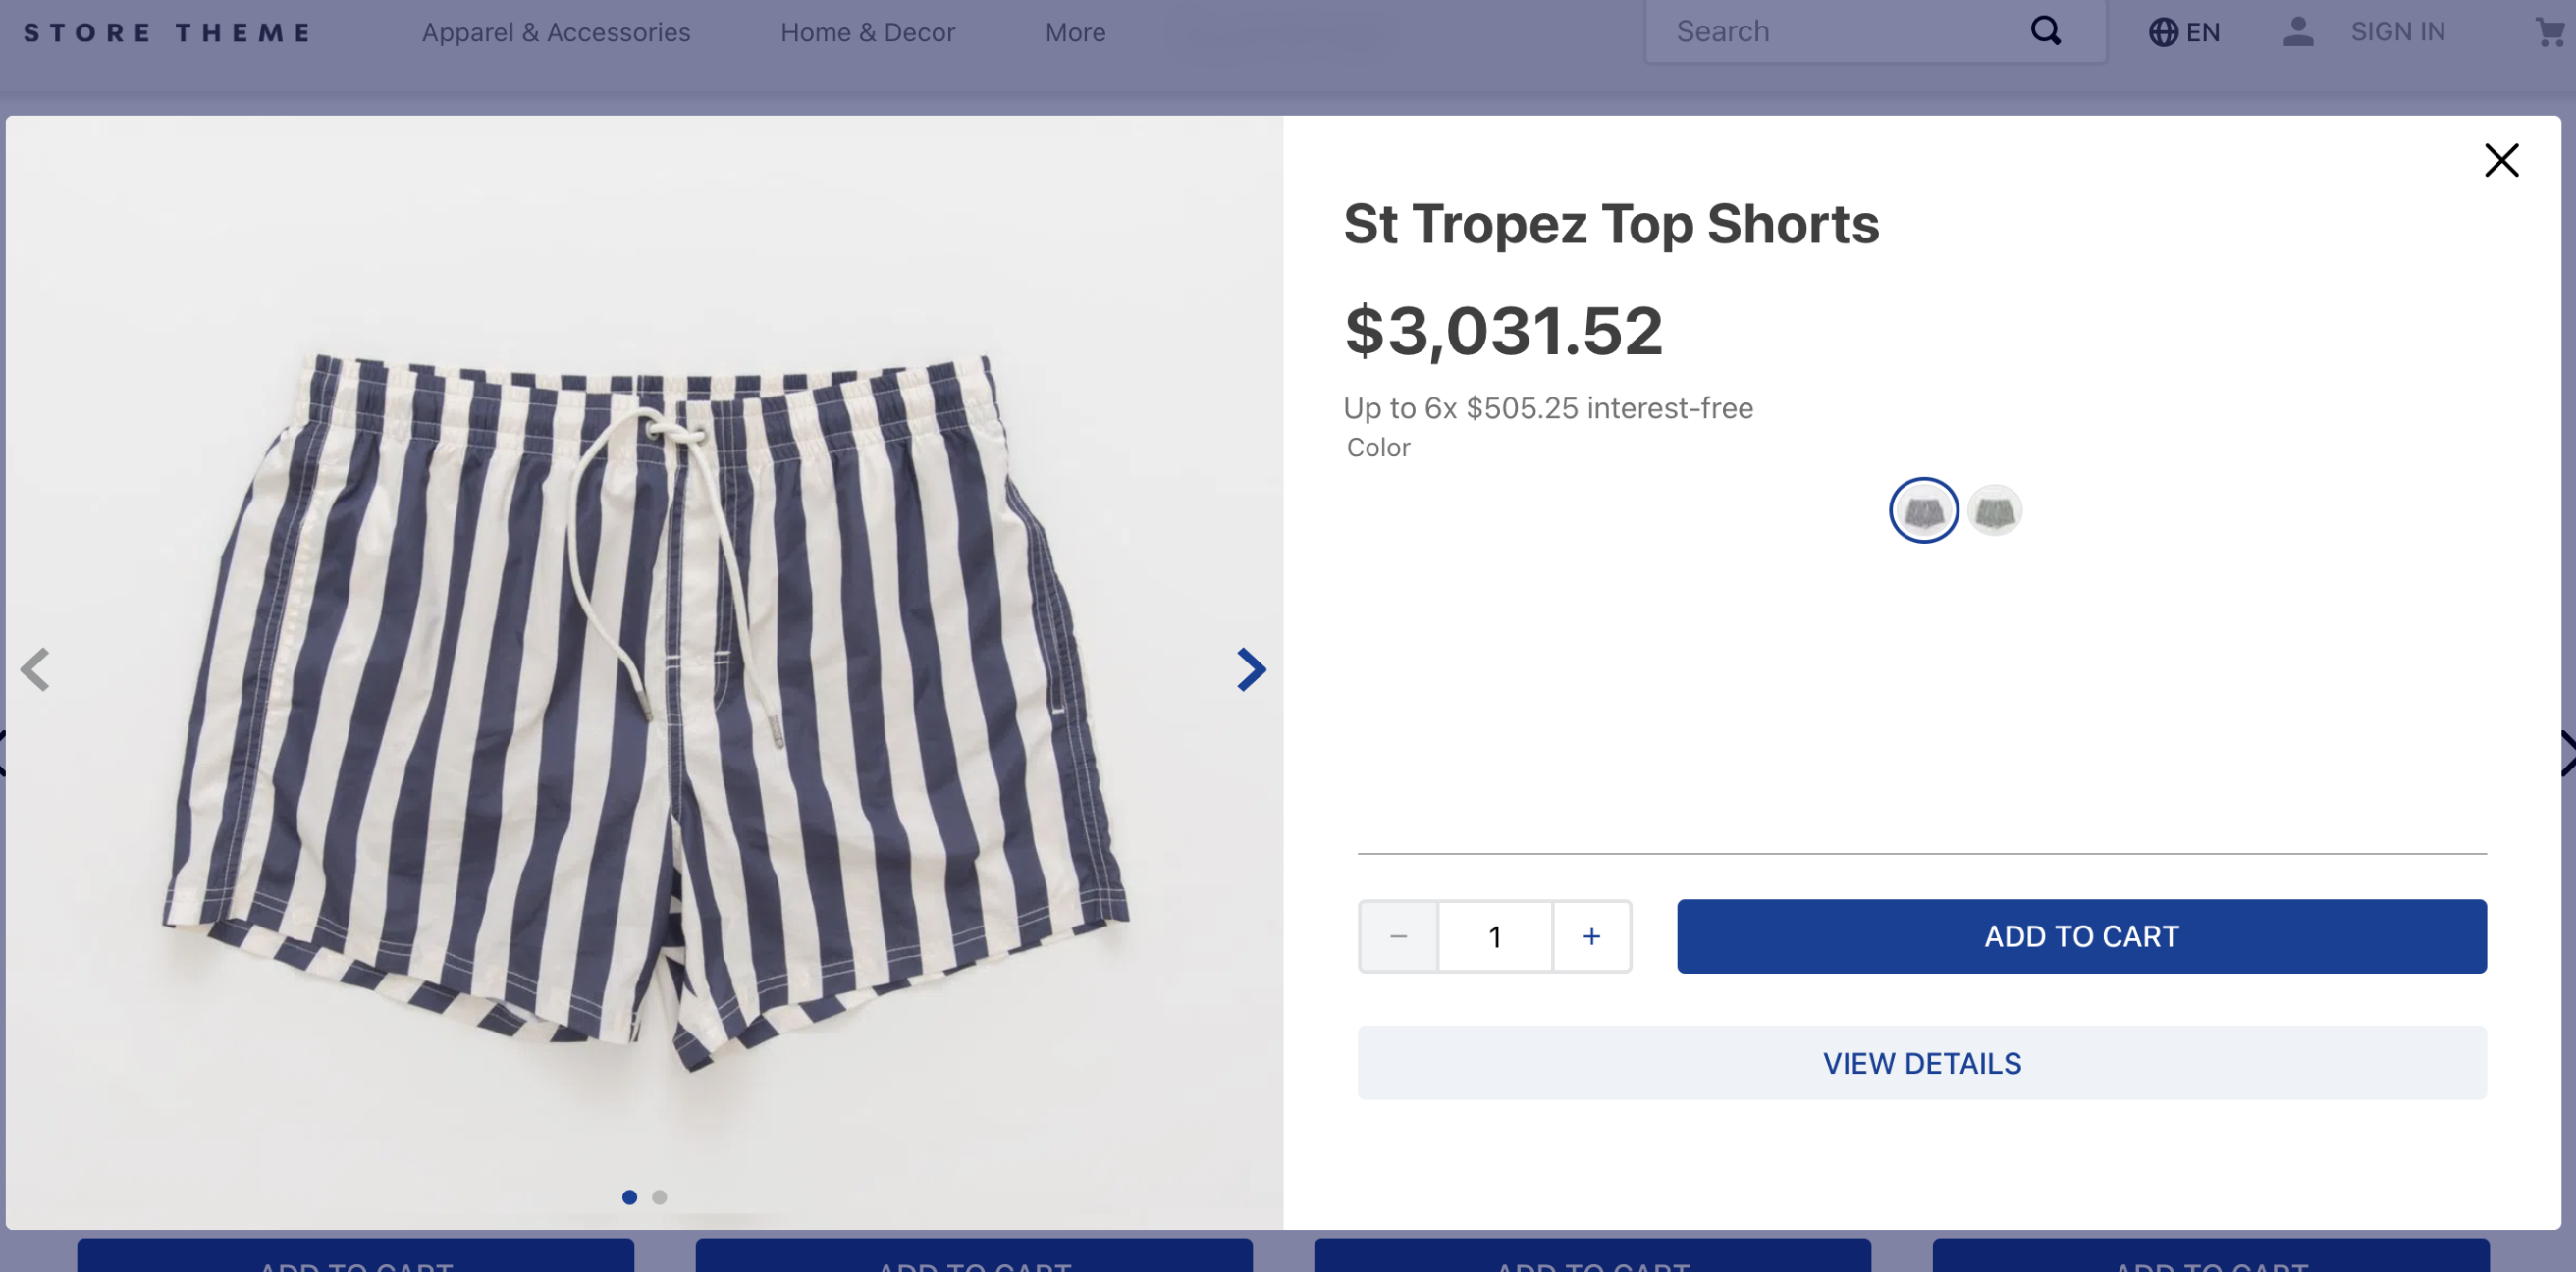Click the user account icon

coord(2298,32)
